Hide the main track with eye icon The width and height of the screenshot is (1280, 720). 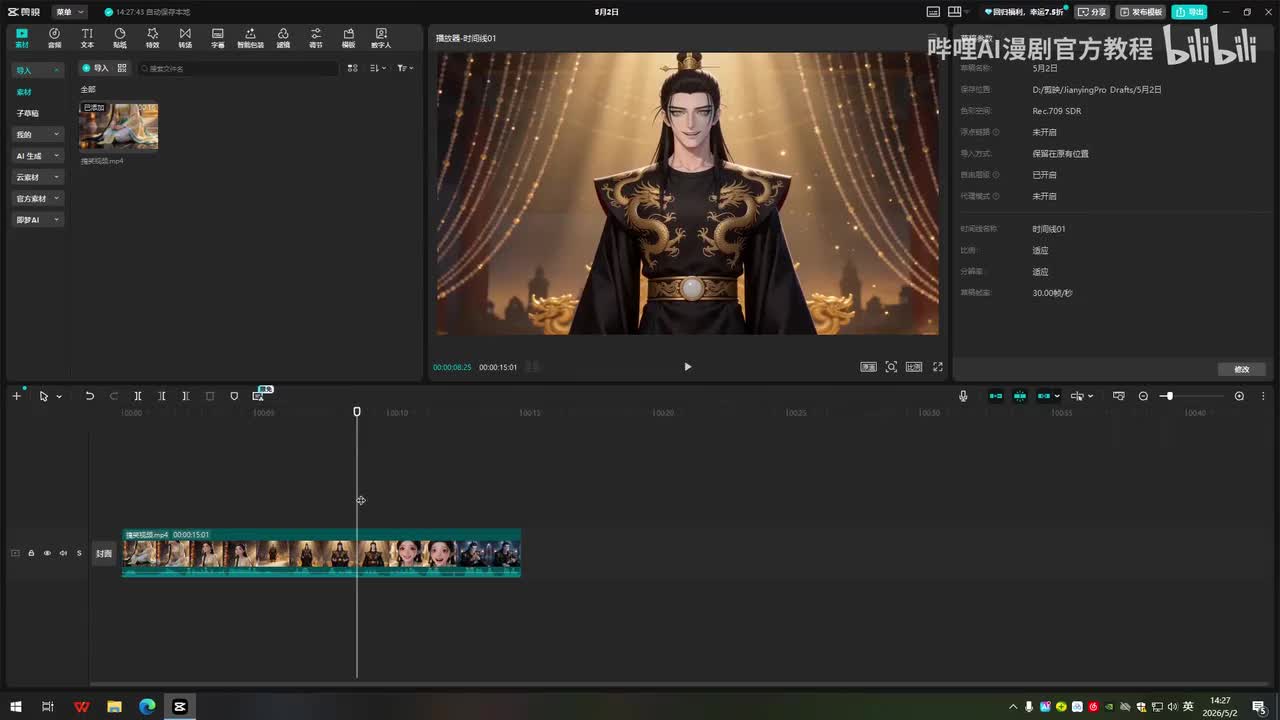tap(47, 553)
